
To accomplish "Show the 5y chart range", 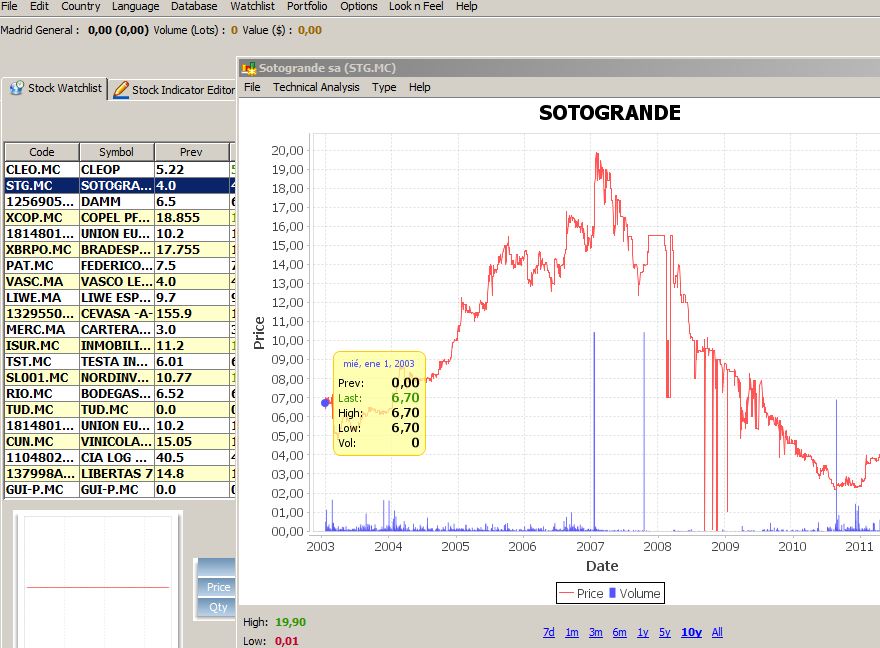I will (664, 632).
